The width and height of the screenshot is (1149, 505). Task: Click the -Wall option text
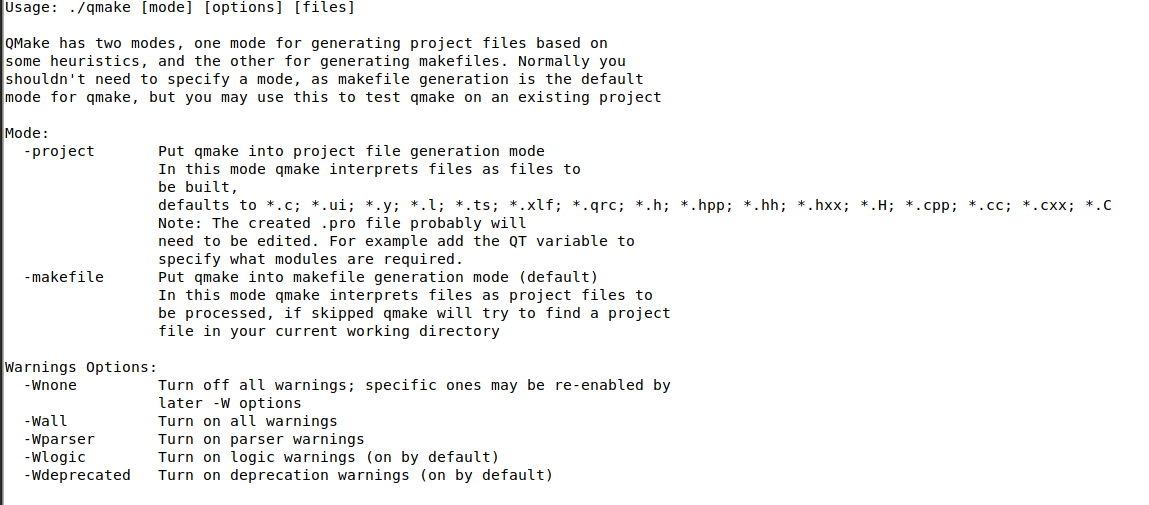tap(46, 421)
